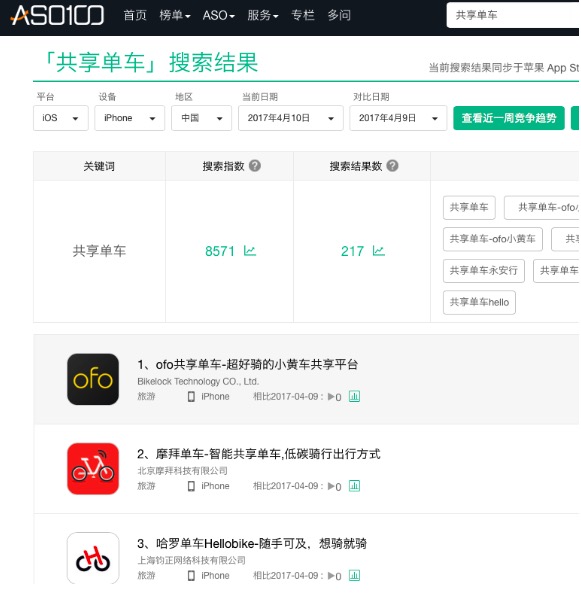The height and width of the screenshot is (597, 581).
Task: Open 专栏 in the top navigation
Action: click(303, 15)
